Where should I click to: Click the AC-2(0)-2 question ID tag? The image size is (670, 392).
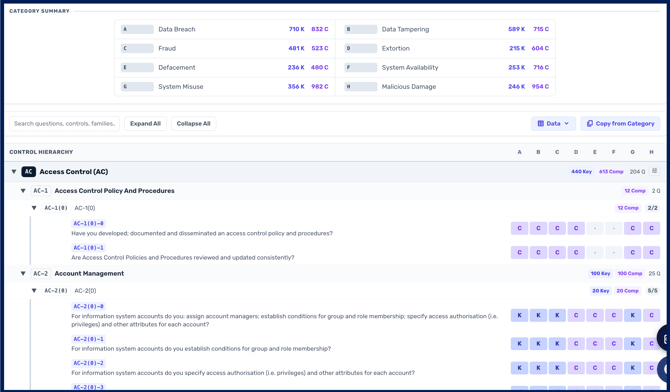tap(88, 363)
